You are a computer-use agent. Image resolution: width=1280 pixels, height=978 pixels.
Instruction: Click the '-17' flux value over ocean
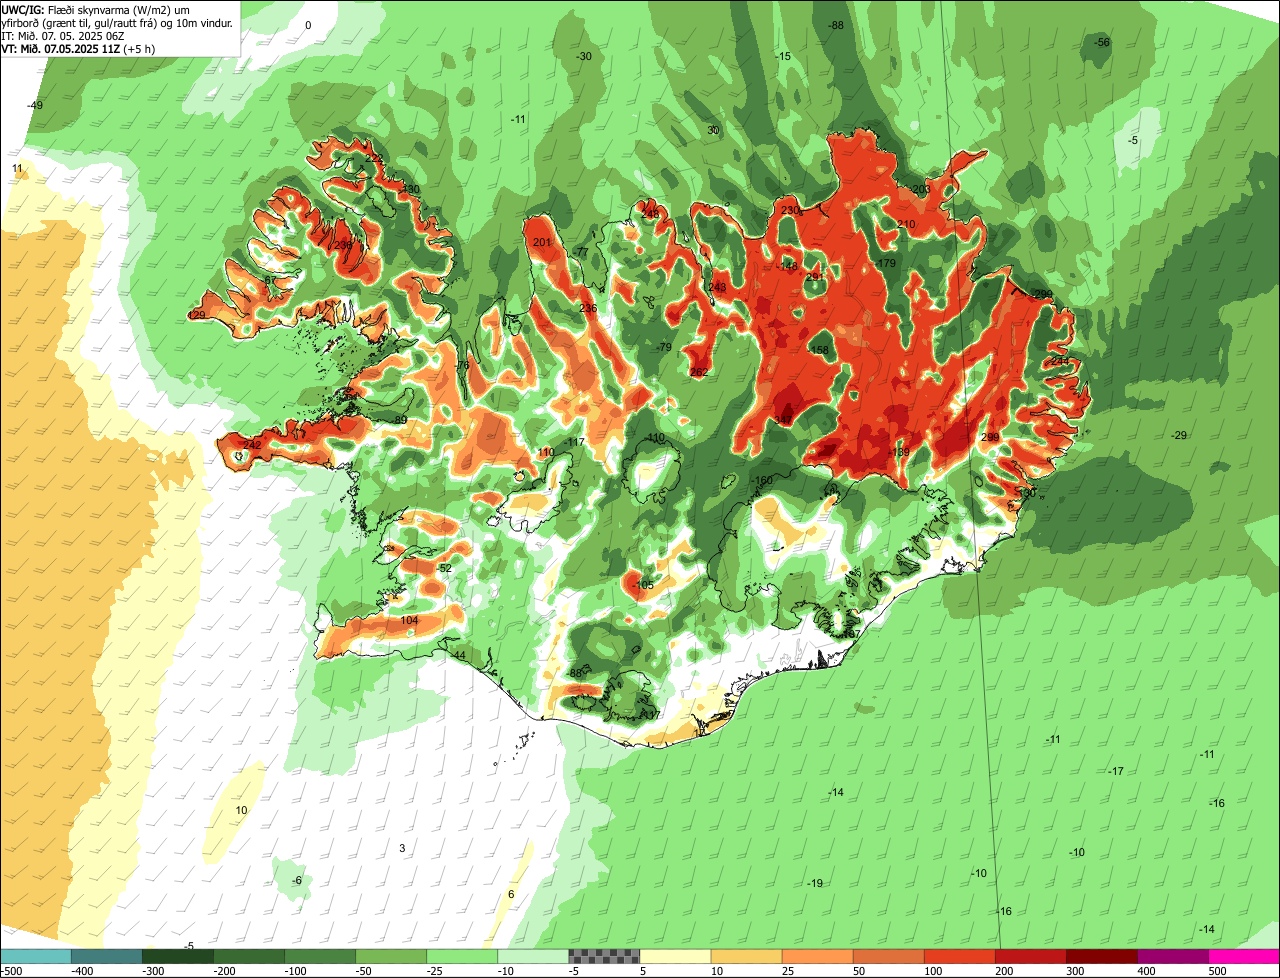coord(1116,771)
